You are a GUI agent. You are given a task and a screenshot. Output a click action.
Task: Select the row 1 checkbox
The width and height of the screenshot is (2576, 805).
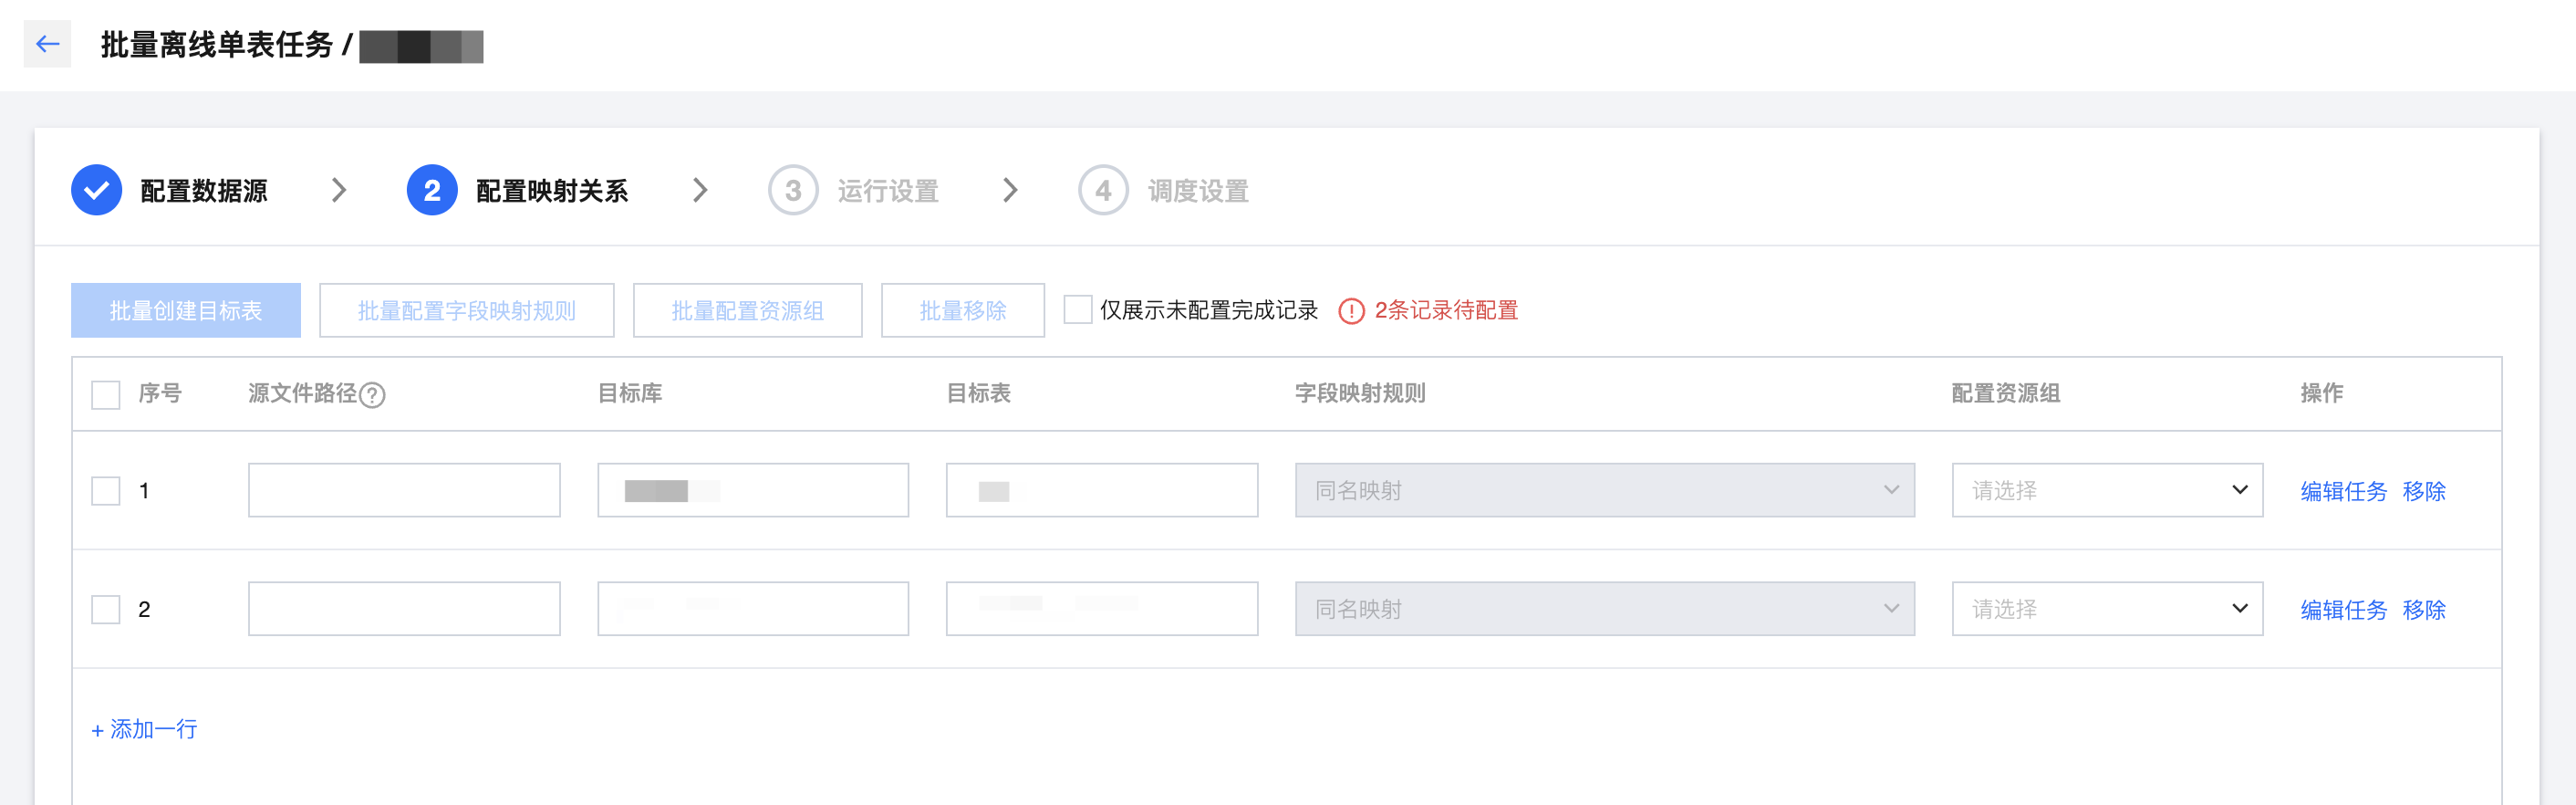106,491
